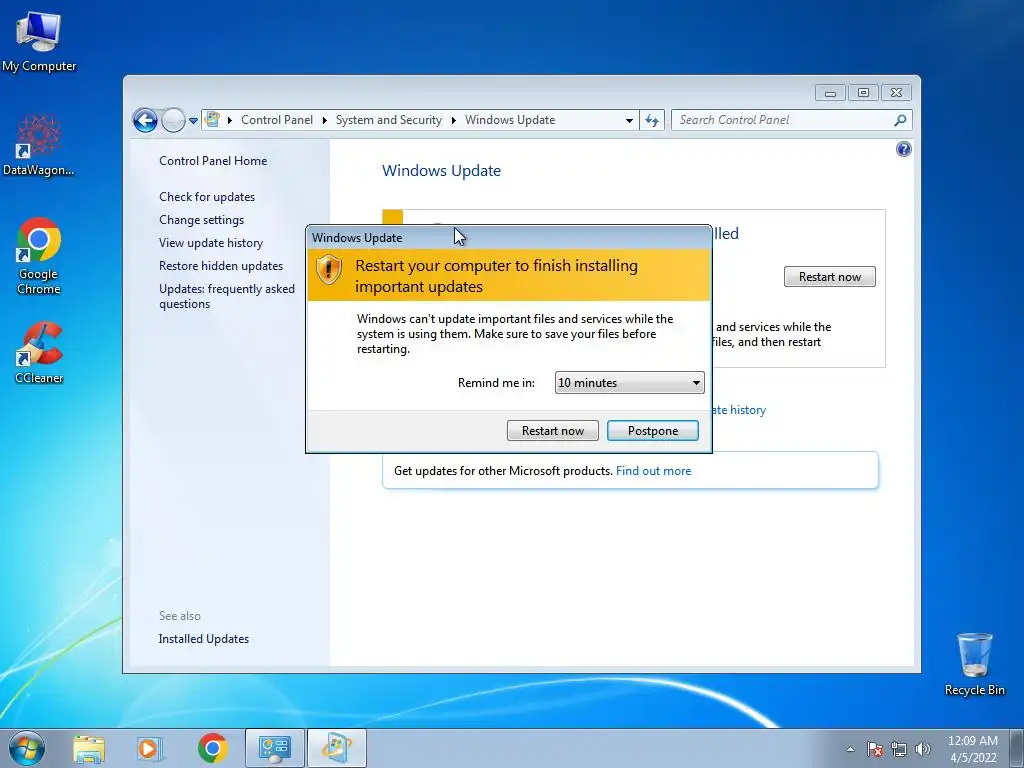1024x768 pixels.
Task: Postpone the restart reminder
Action: tap(652, 430)
